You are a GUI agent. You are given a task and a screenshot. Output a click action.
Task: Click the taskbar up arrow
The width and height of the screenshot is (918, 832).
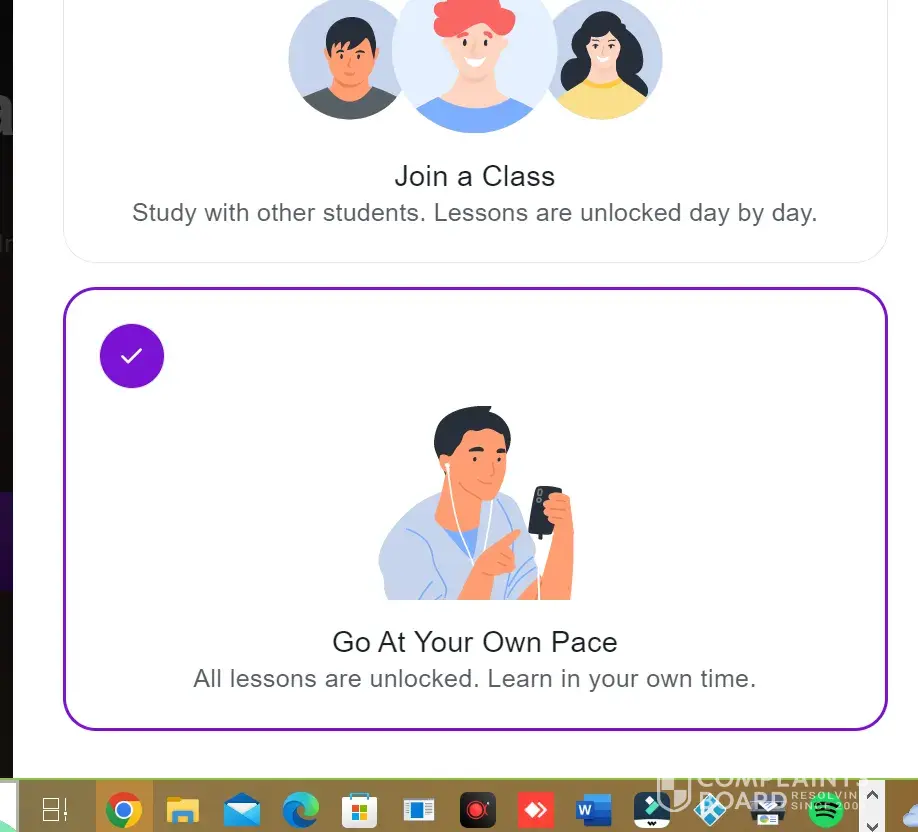(872, 795)
